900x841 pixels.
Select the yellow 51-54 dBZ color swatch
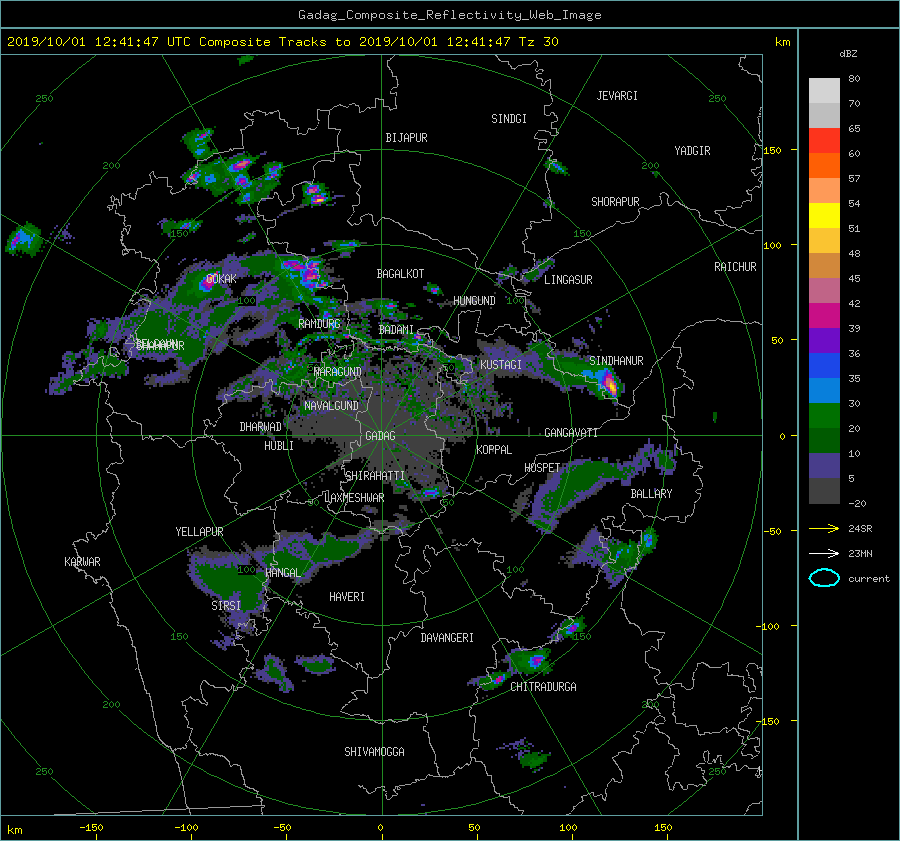pyautogui.click(x=824, y=215)
